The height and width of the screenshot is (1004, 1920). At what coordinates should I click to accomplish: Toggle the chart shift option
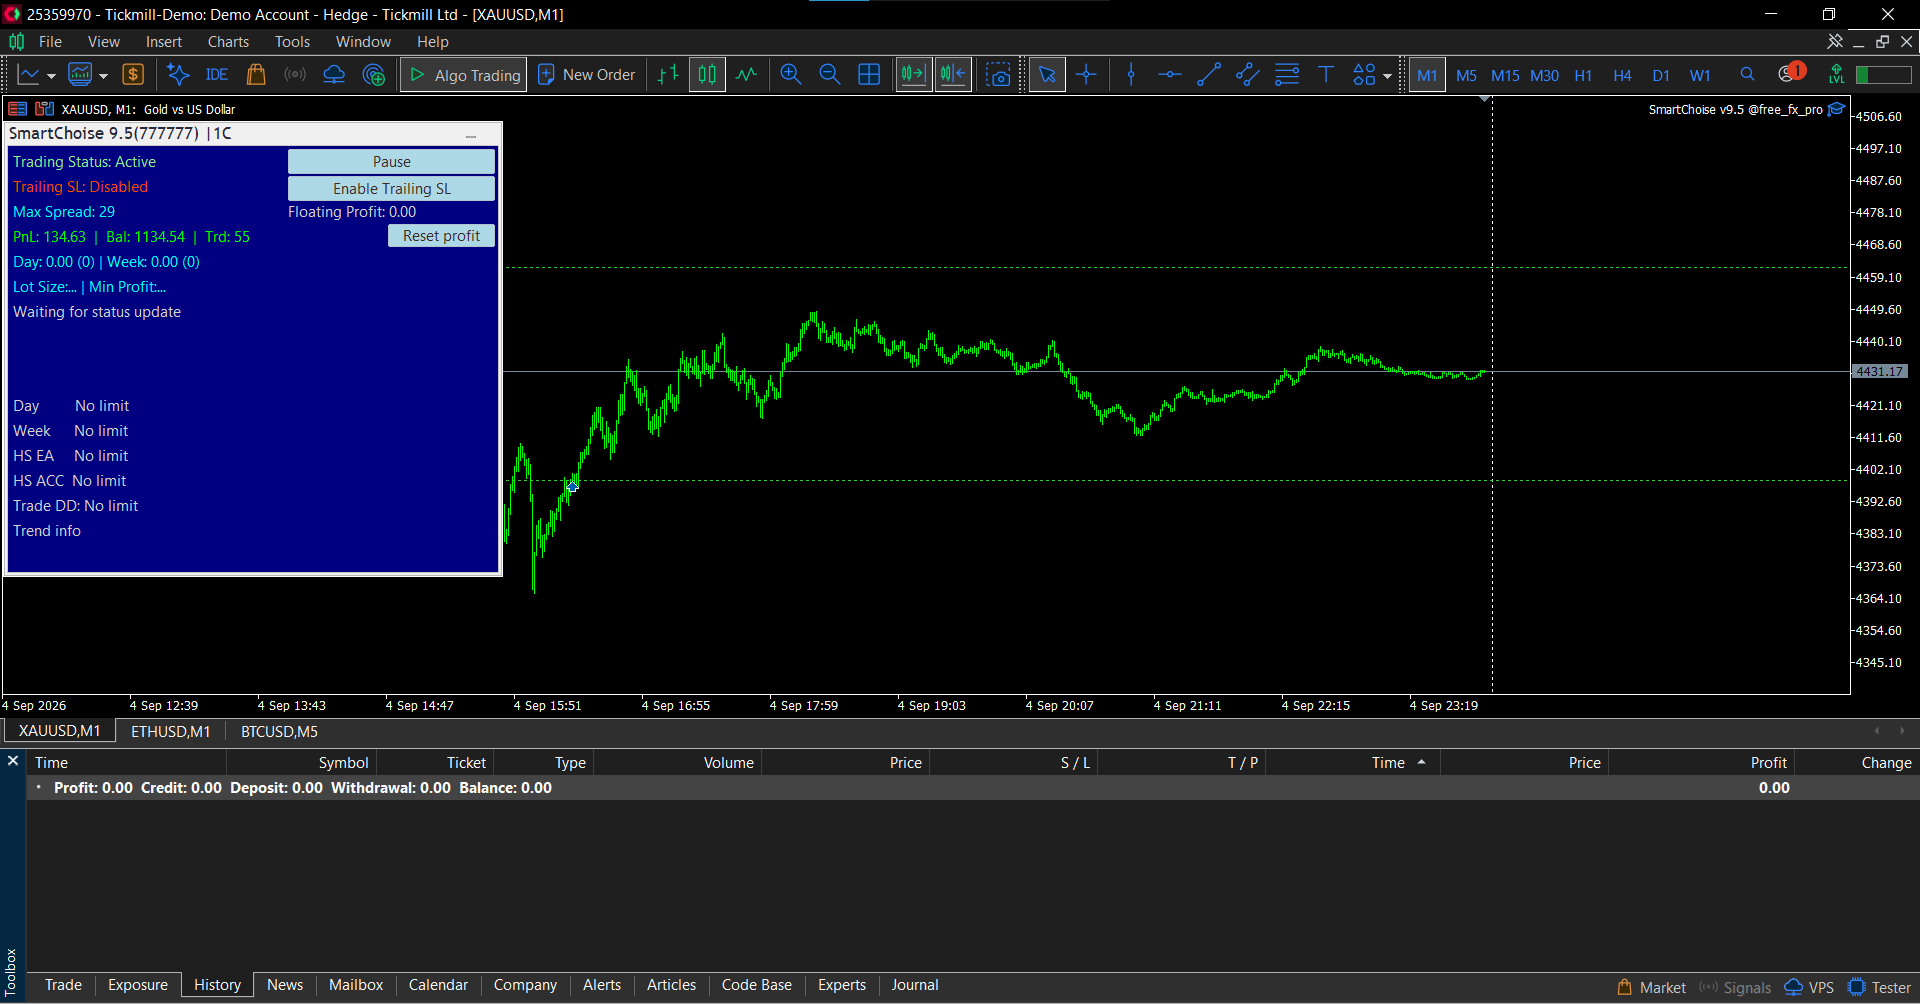pos(953,75)
